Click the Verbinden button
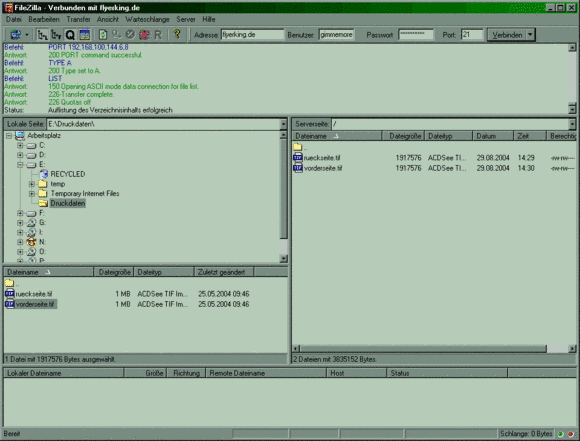This screenshot has height=441, width=580. tap(507, 35)
